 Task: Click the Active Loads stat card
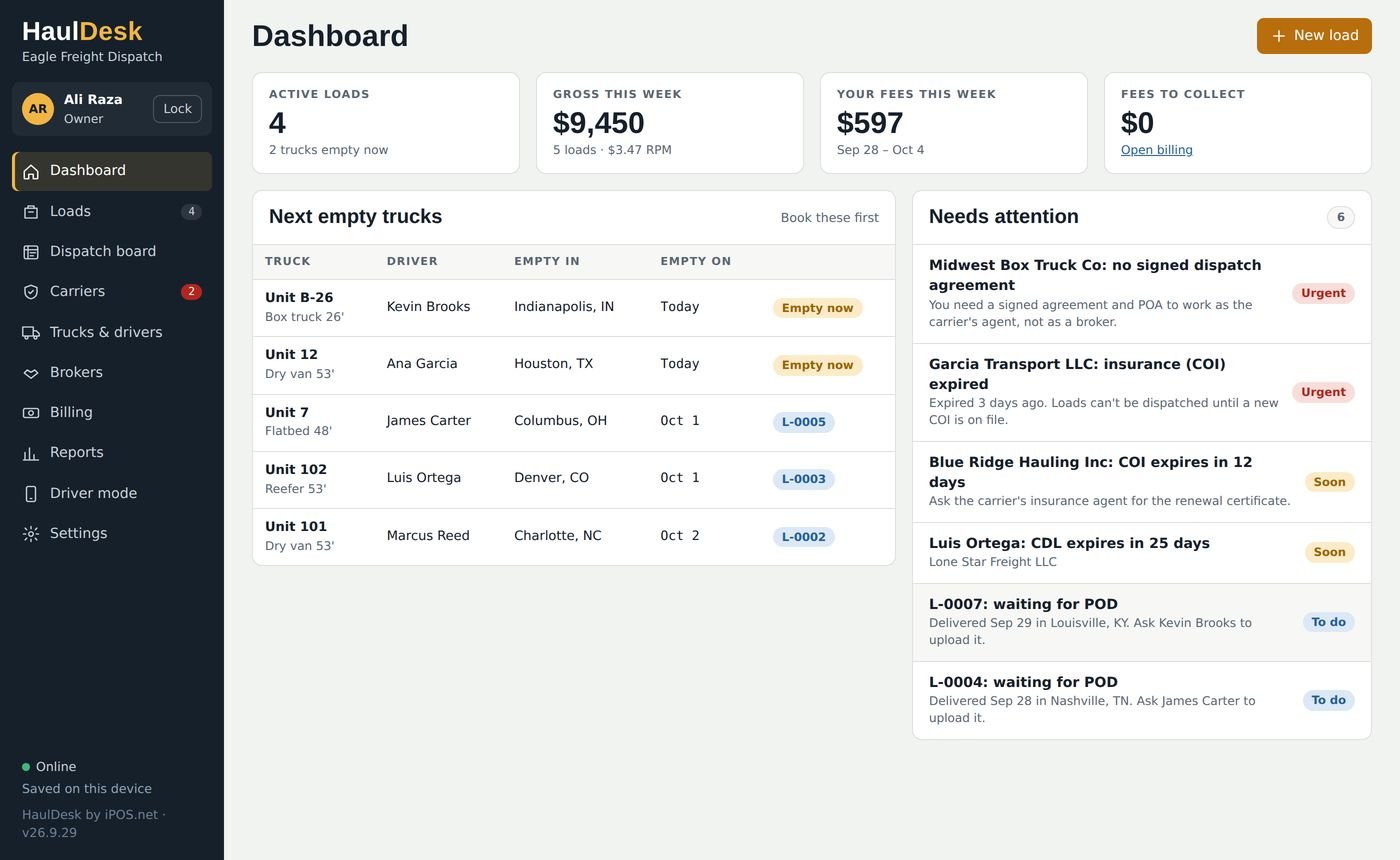point(386,123)
